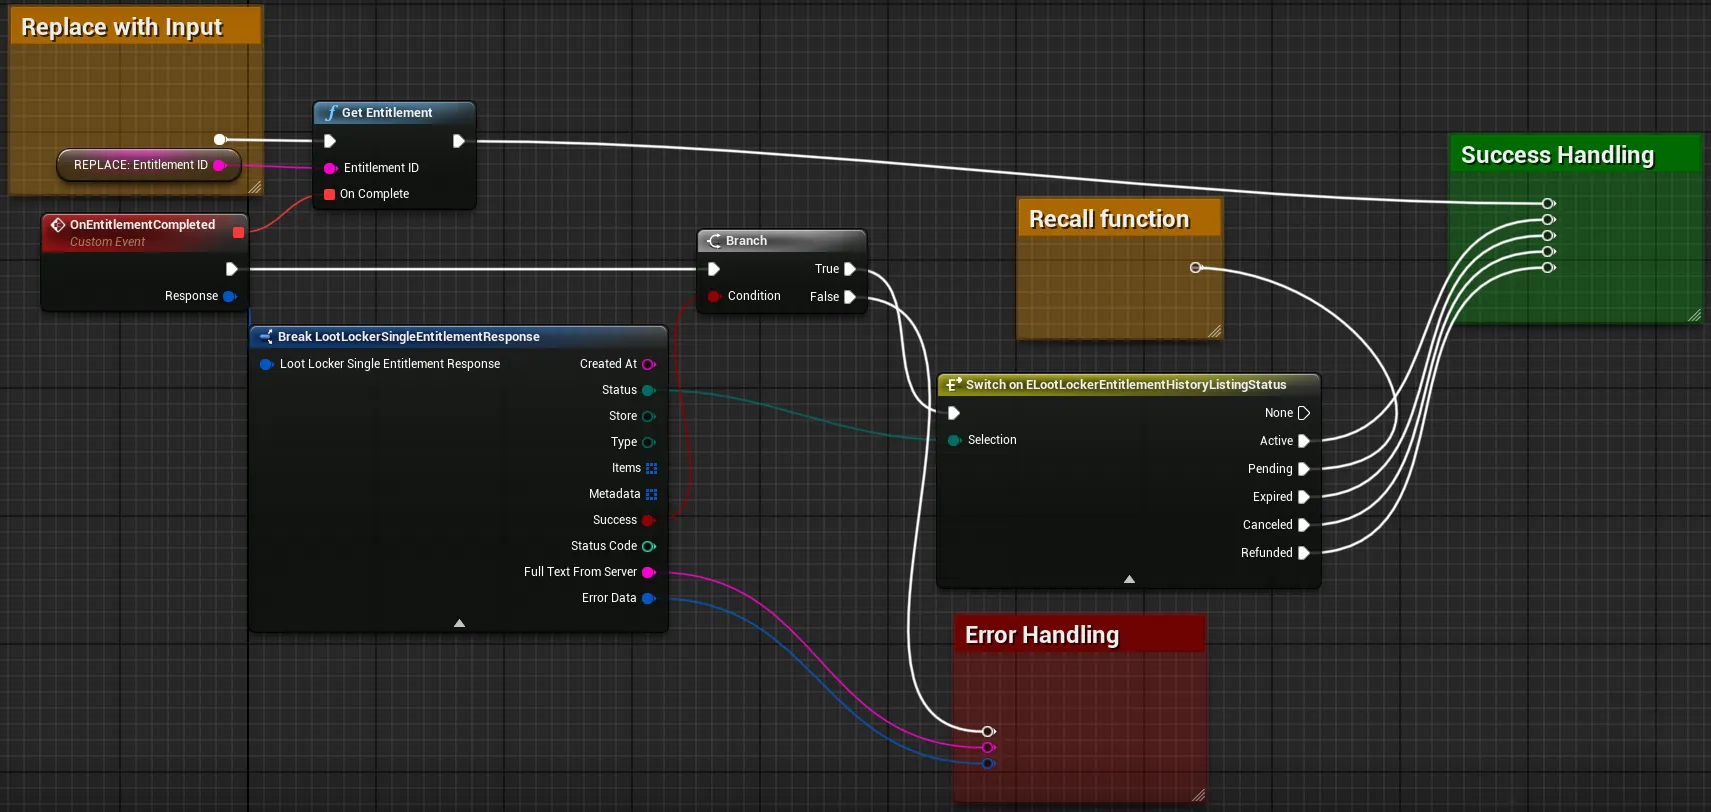Click the OnEntitlementCompleted red delegate output pin

click(238, 232)
